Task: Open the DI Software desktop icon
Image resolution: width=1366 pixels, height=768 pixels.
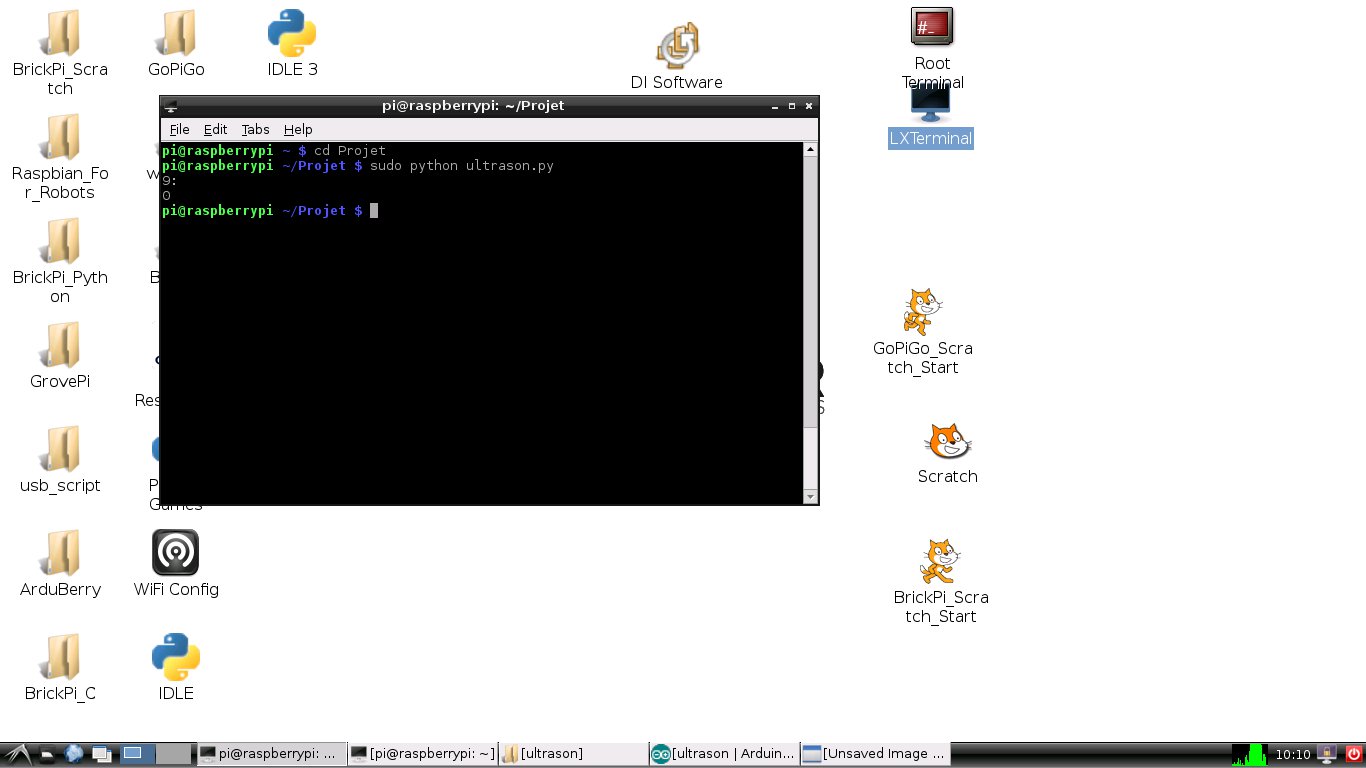Action: pyautogui.click(x=677, y=46)
